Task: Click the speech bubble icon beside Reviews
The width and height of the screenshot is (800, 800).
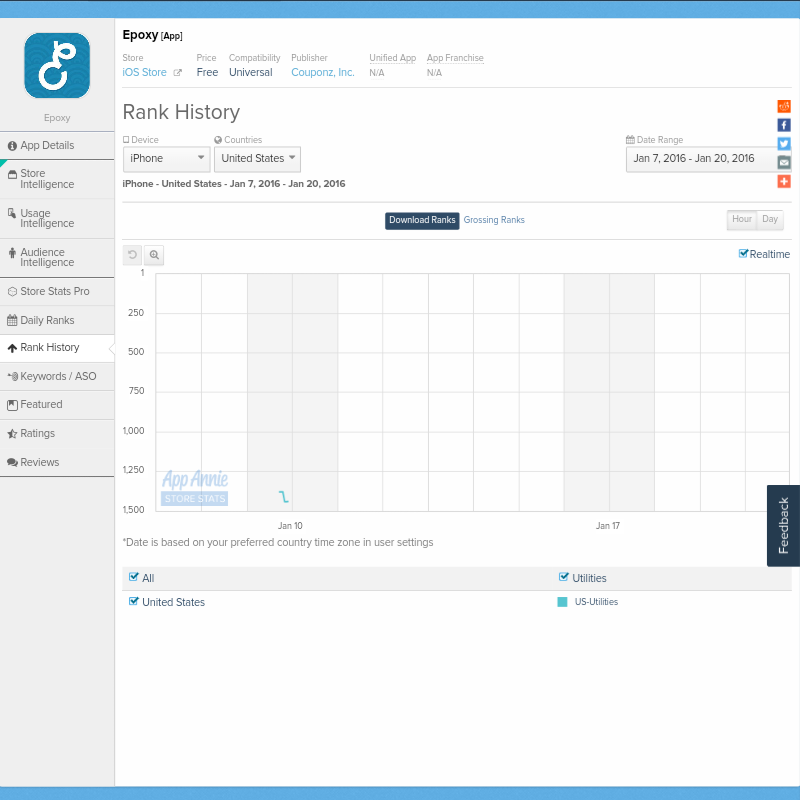Action: click(x=12, y=462)
